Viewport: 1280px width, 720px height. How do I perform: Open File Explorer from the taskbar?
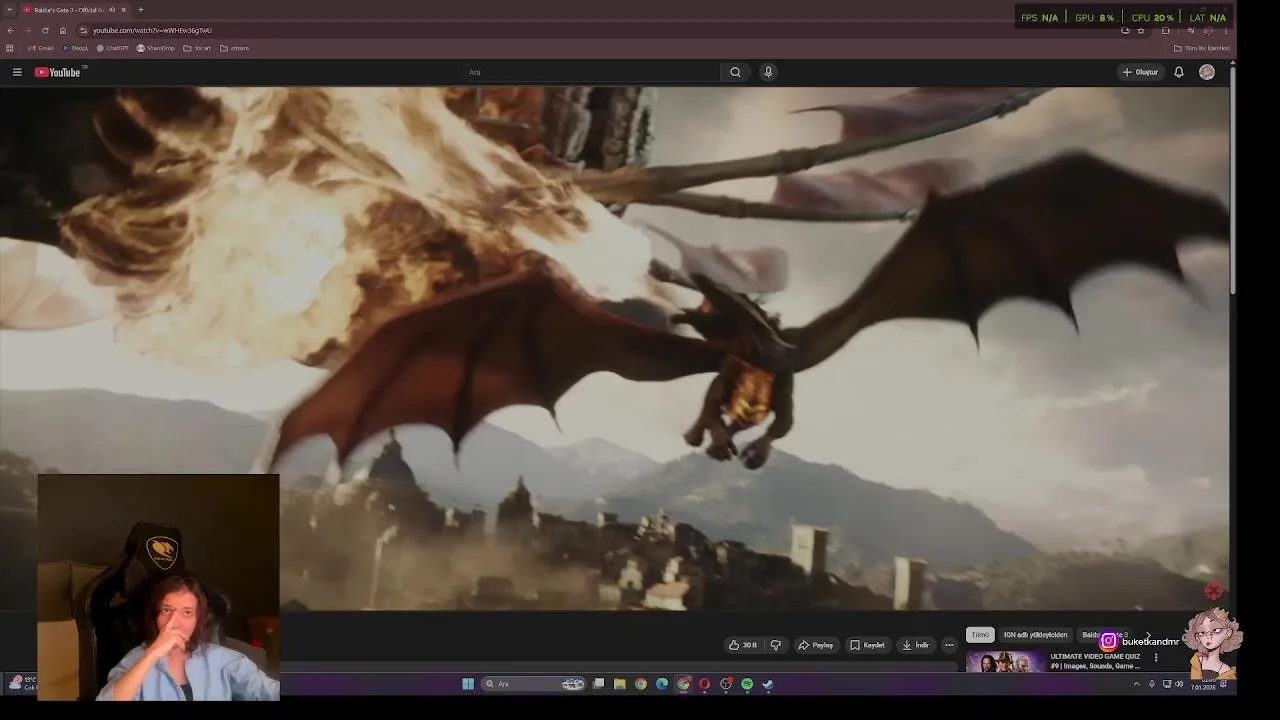[x=620, y=684]
